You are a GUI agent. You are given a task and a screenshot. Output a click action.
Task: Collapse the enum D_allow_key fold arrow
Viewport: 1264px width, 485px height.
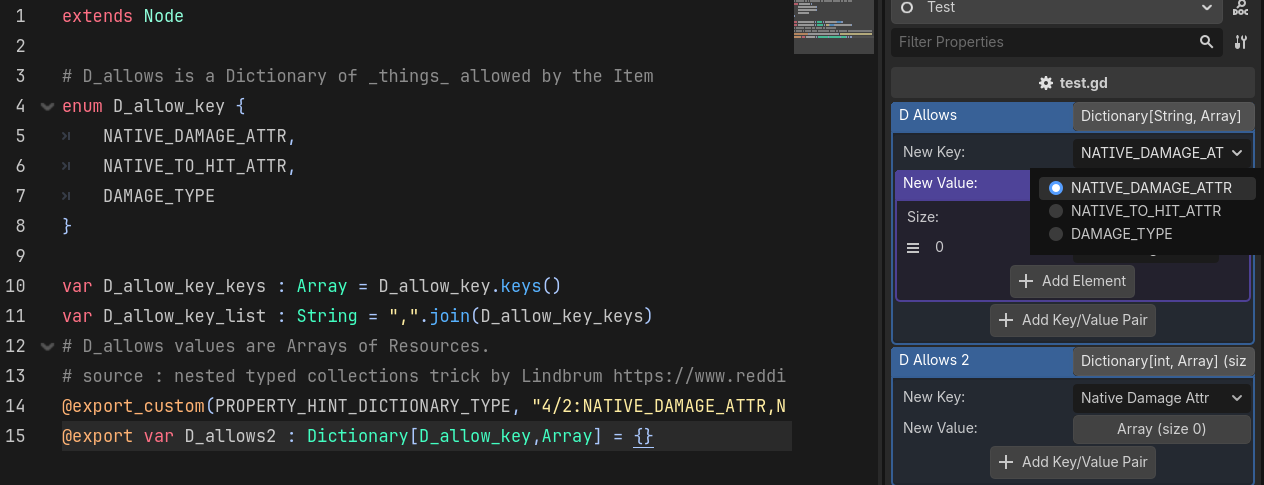pyautogui.click(x=47, y=106)
